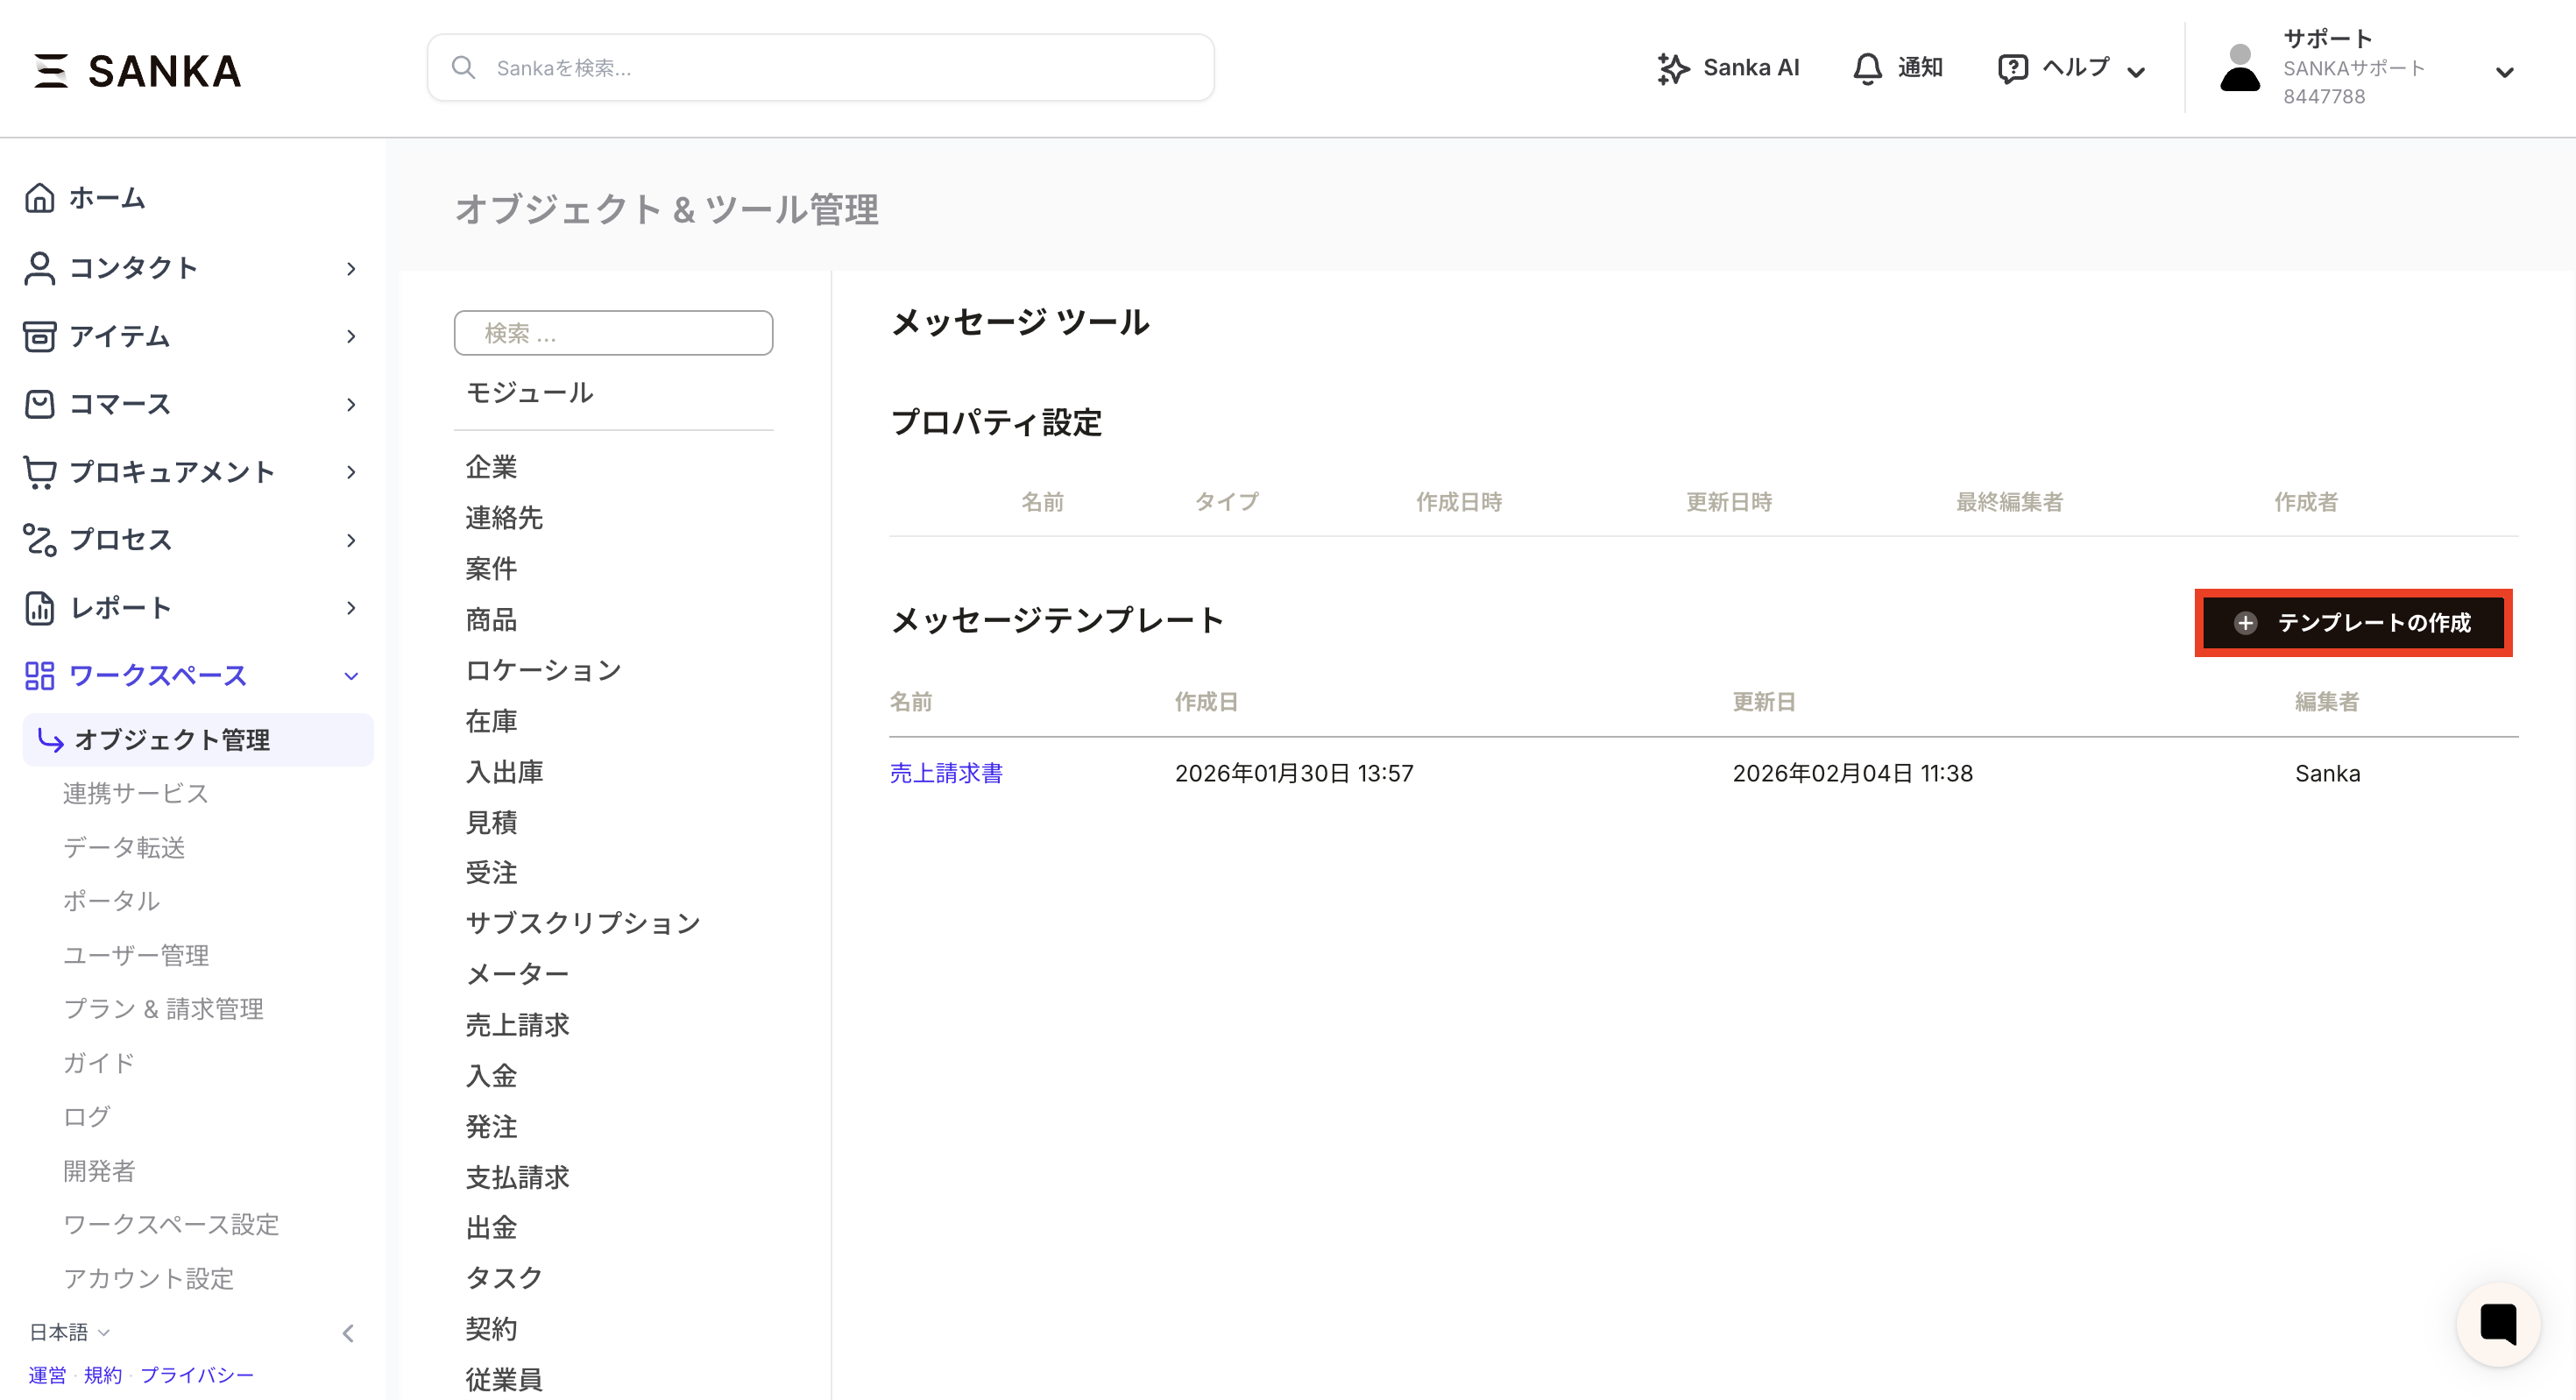
Task: Open the chat bubble in bottom corner
Action: (x=2497, y=1324)
